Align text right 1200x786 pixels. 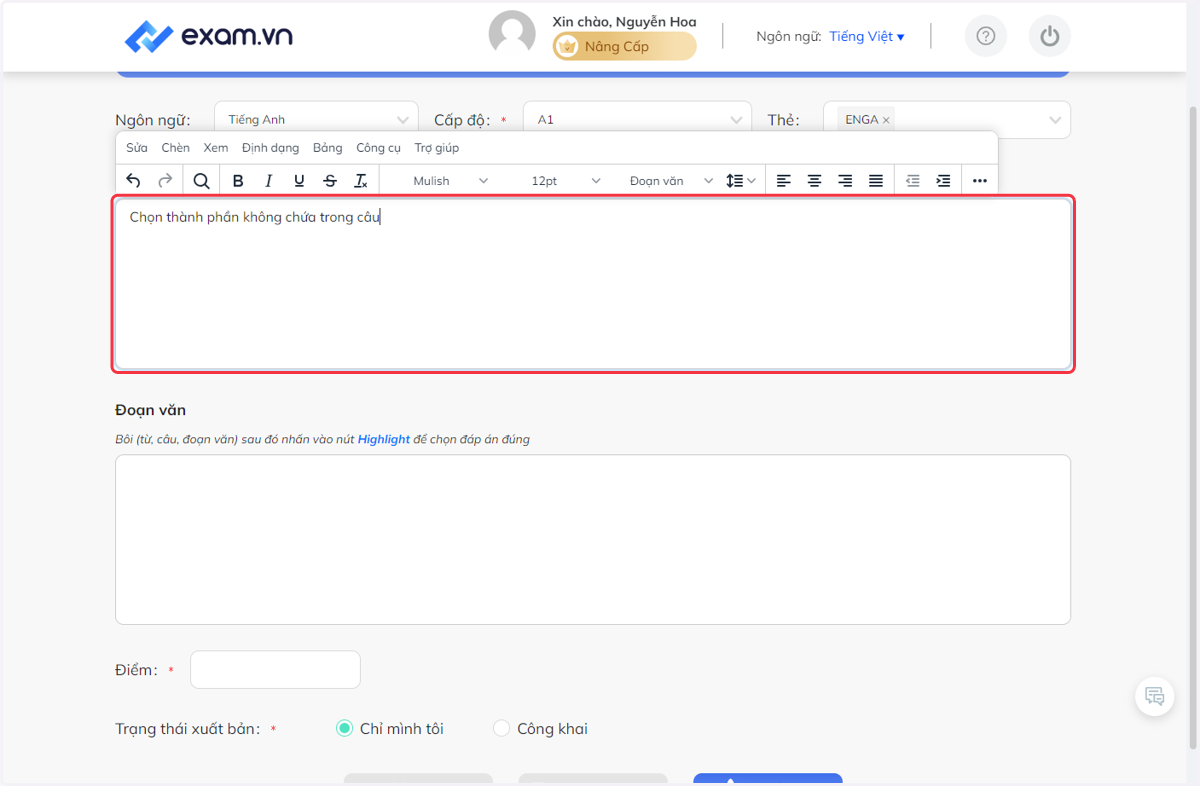[x=845, y=181]
